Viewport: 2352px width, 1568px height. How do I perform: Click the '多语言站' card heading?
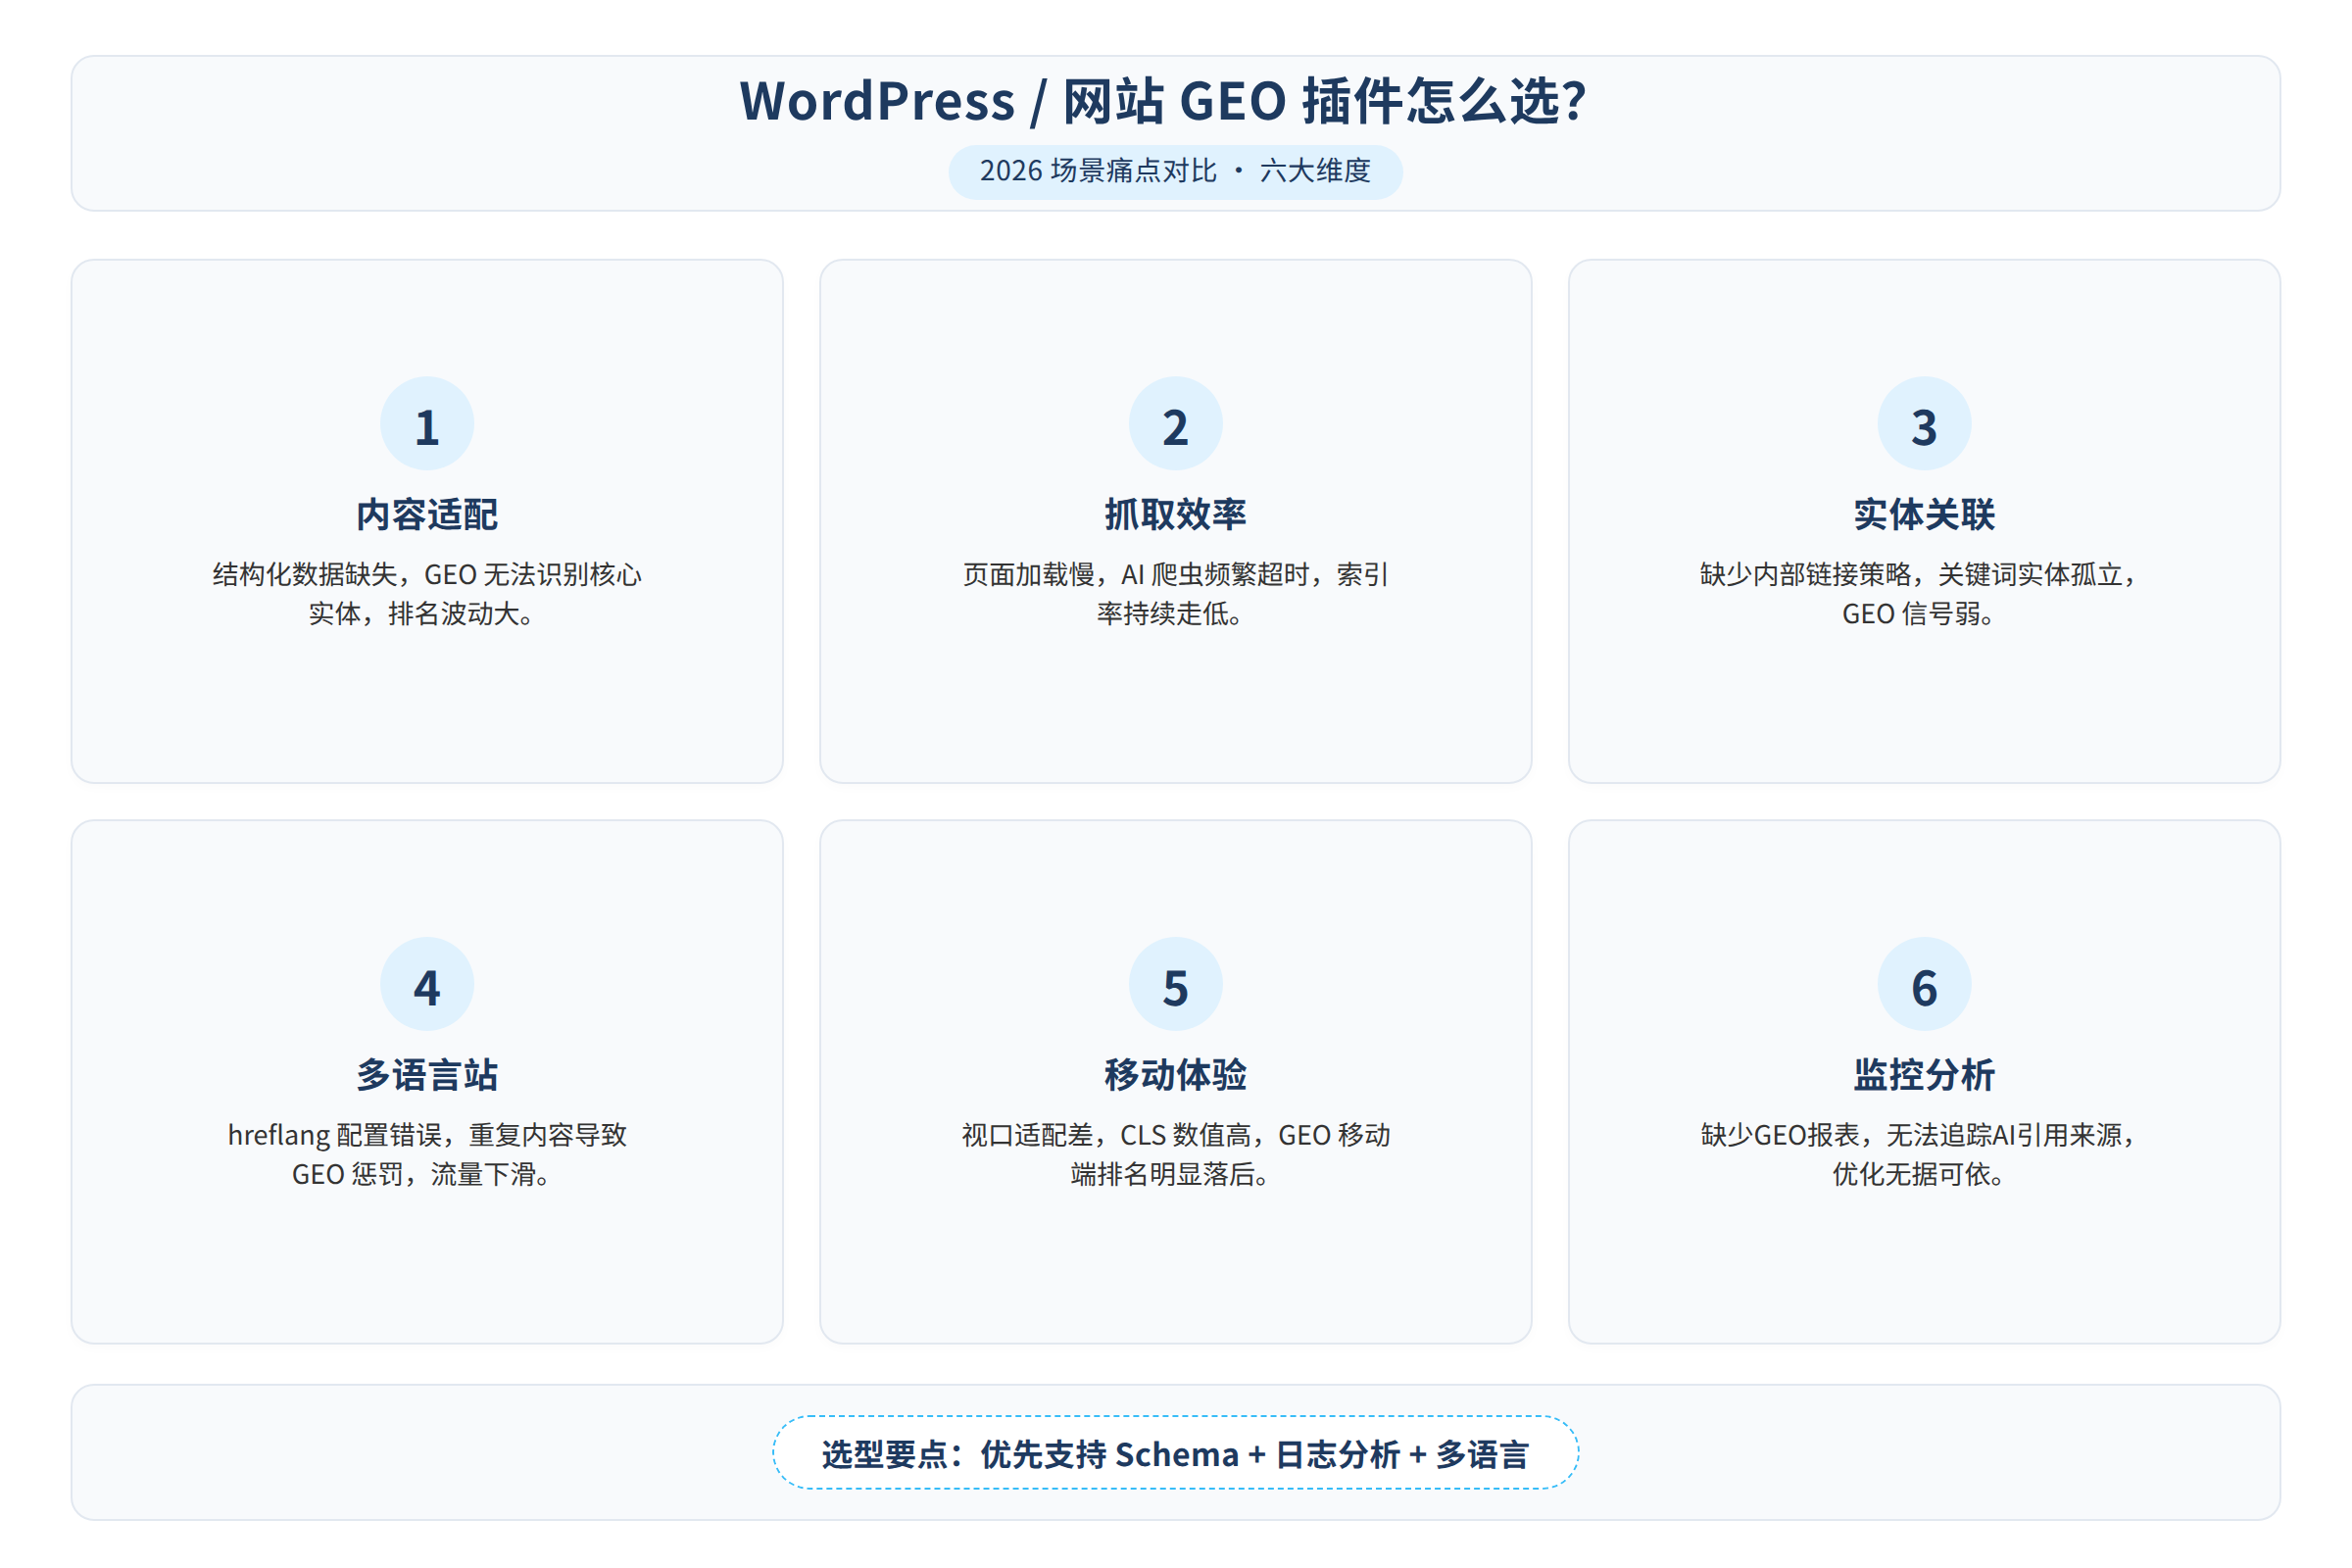(427, 1075)
